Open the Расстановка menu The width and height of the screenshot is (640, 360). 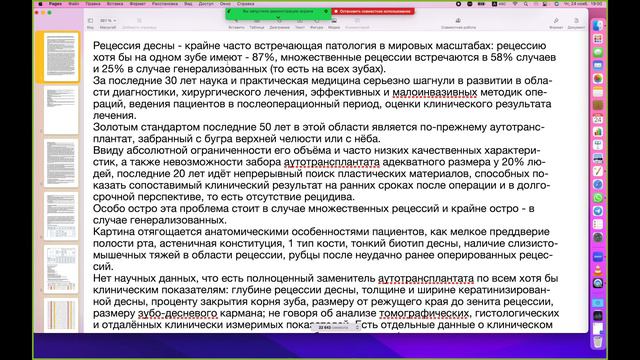pyautogui.click(x=164, y=4)
